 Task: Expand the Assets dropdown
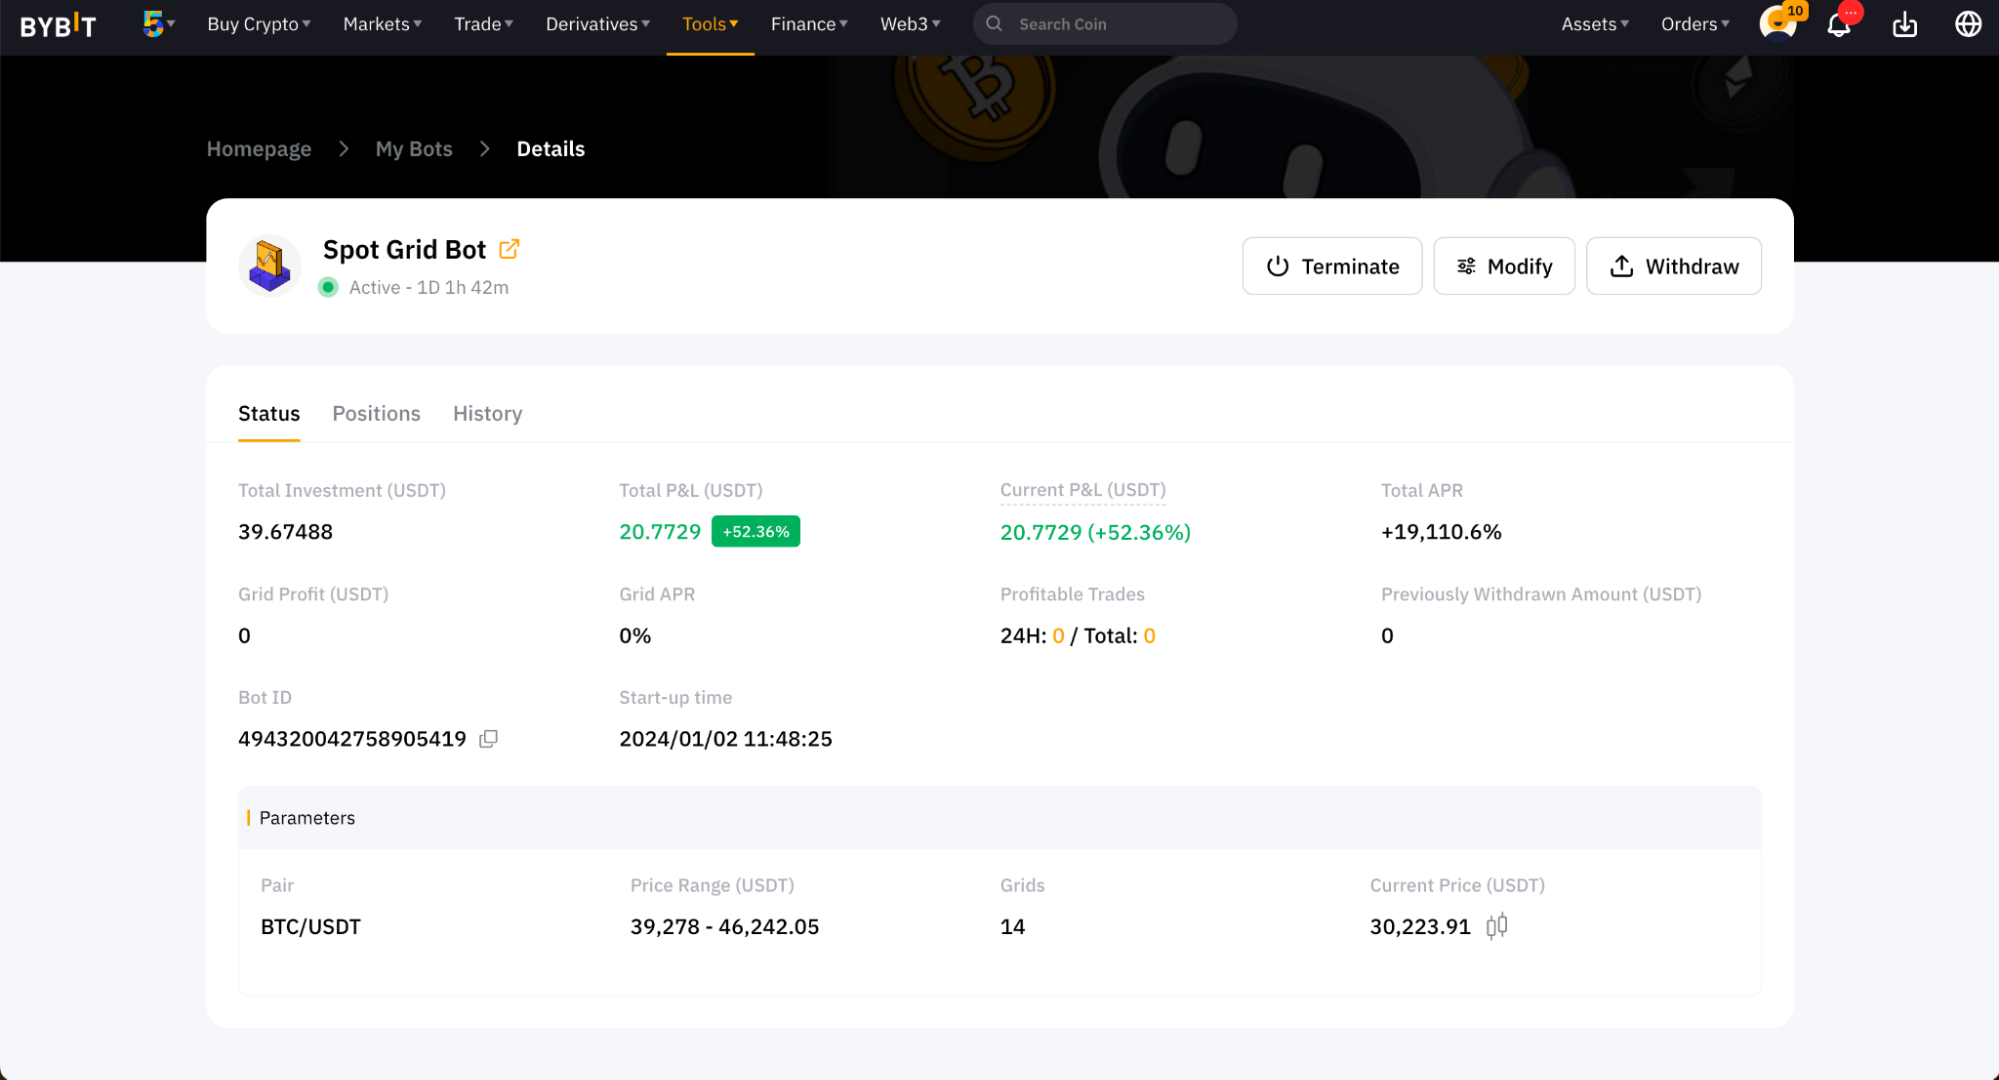click(x=1594, y=24)
